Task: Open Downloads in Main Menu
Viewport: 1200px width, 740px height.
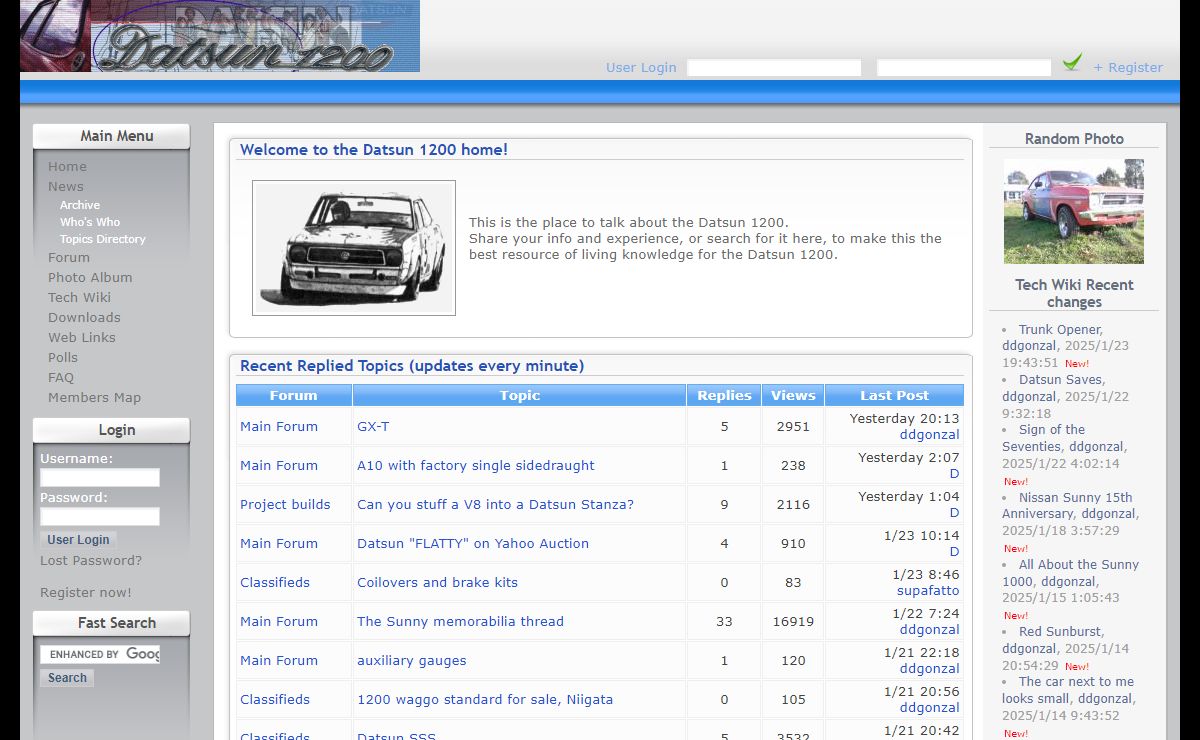Action: coord(84,317)
